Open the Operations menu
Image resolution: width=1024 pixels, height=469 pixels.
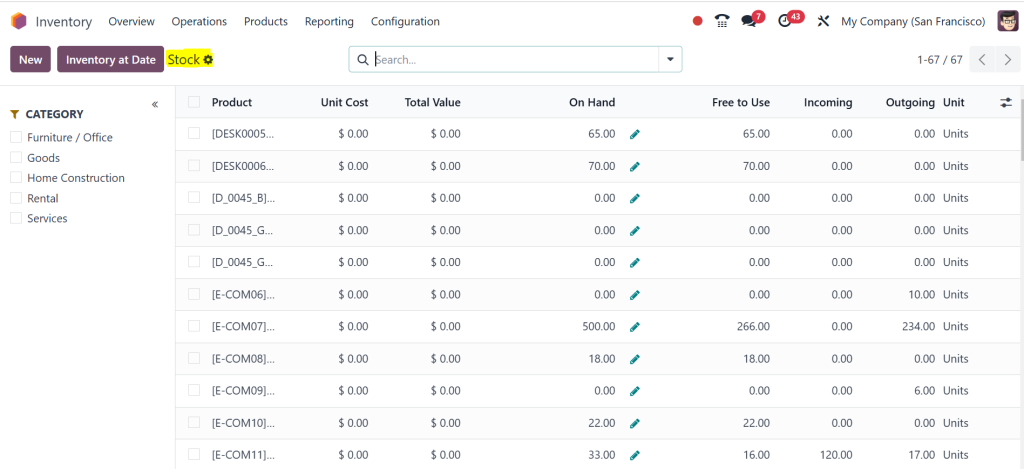coord(199,22)
